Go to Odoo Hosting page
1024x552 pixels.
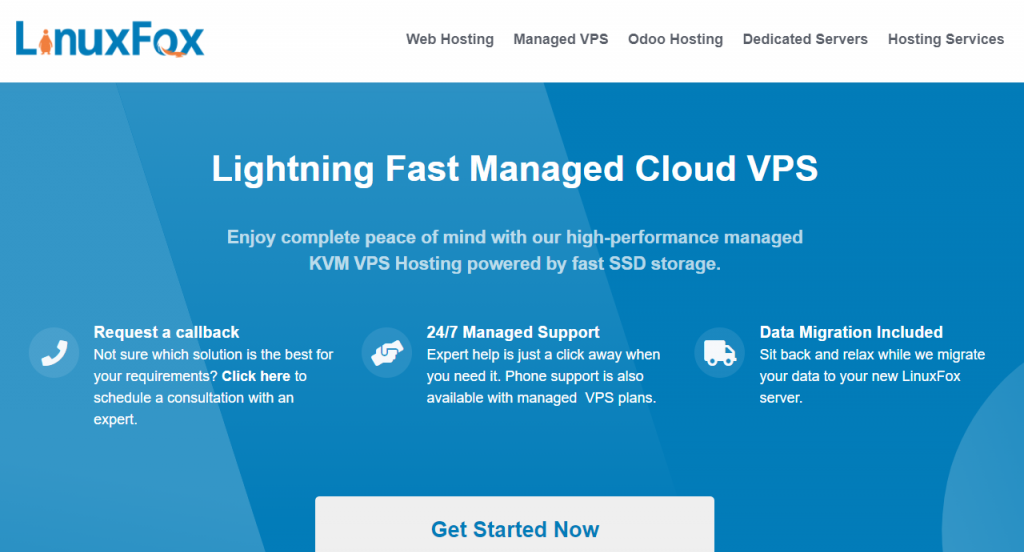point(675,39)
